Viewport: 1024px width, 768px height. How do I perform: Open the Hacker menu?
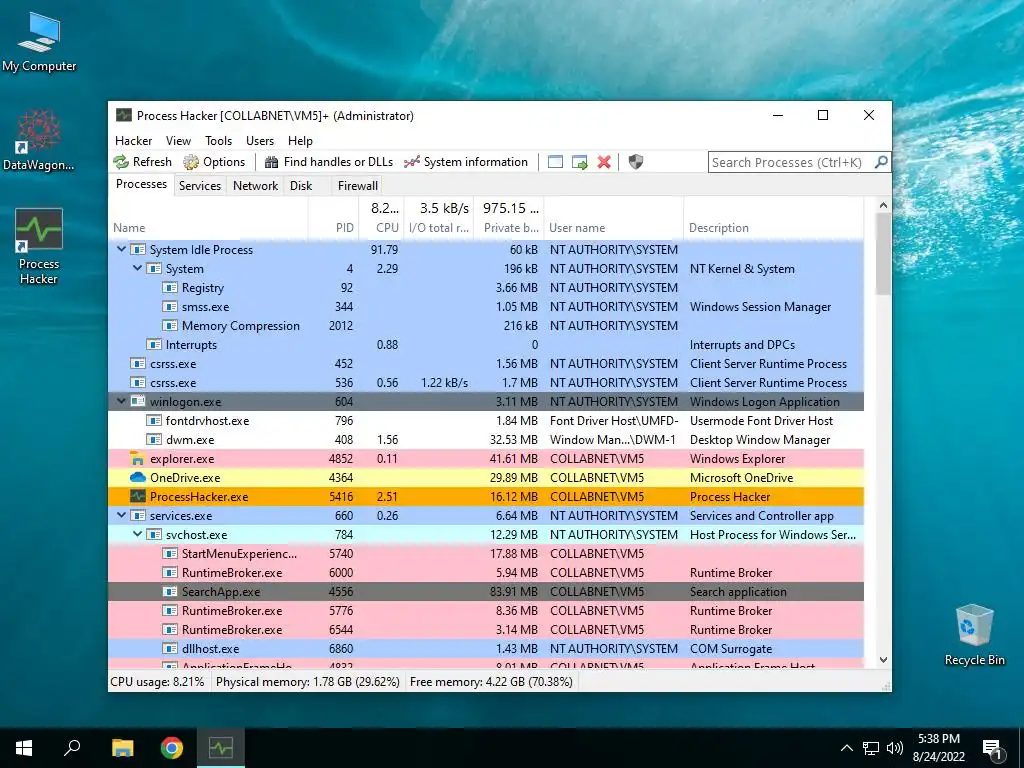pyautogui.click(x=133, y=140)
